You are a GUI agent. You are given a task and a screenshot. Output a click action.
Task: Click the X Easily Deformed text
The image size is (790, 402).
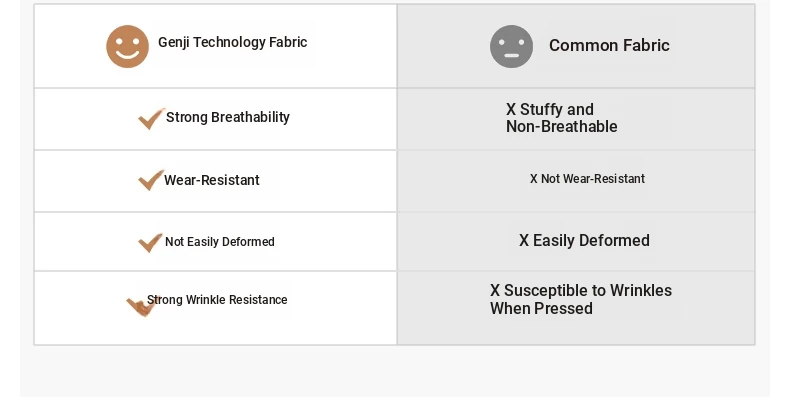[584, 241]
